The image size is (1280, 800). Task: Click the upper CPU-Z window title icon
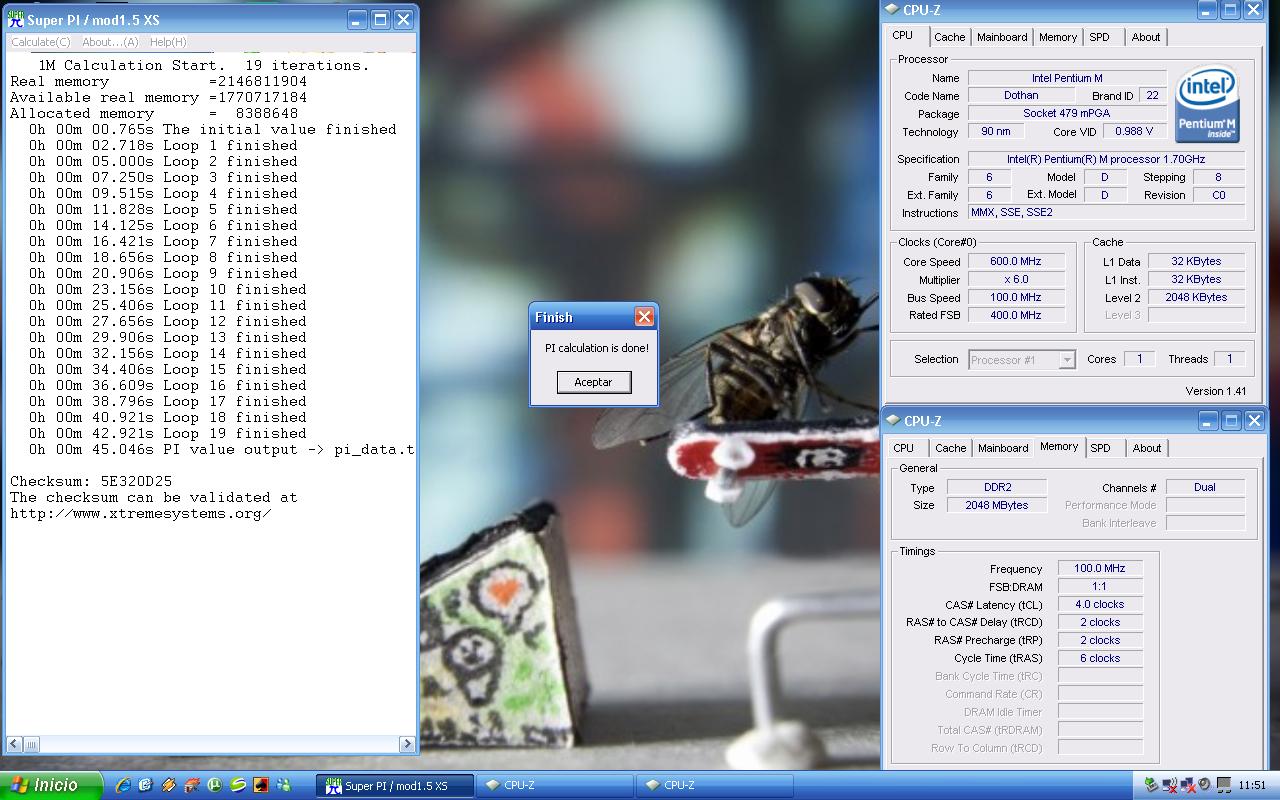pyautogui.click(x=892, y=10)
